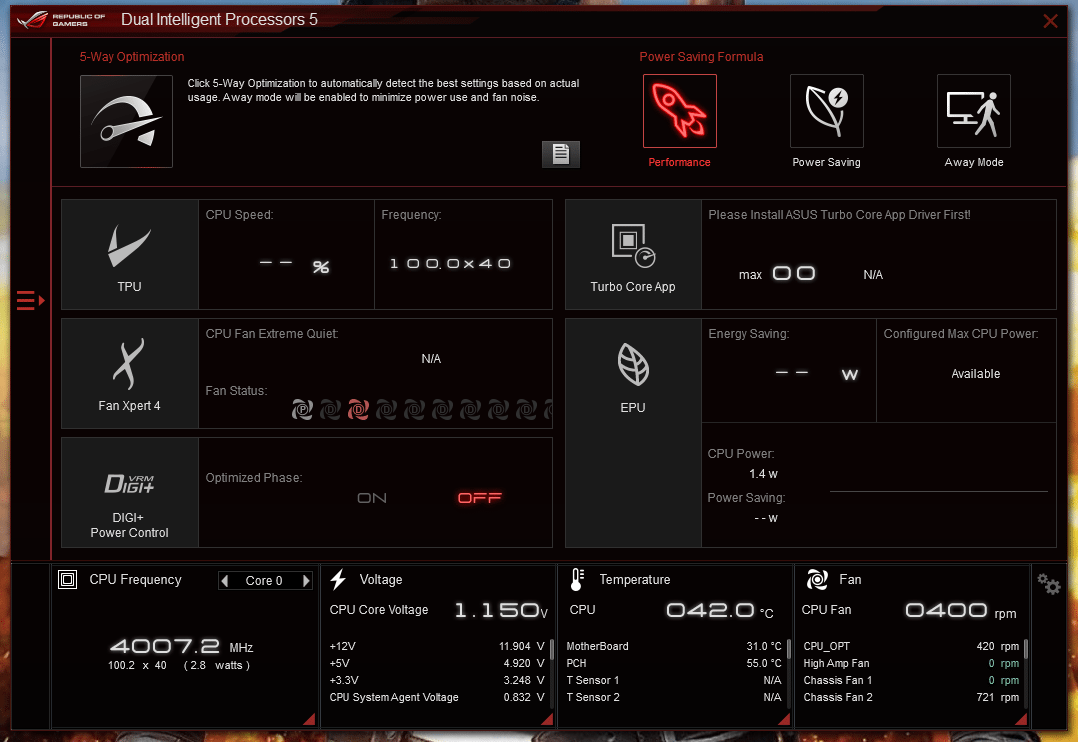This screenshot has height=742, width=1078.
Task: Close the Dual Intelligent Processors 5 window
Action: tap(1050, 21)
